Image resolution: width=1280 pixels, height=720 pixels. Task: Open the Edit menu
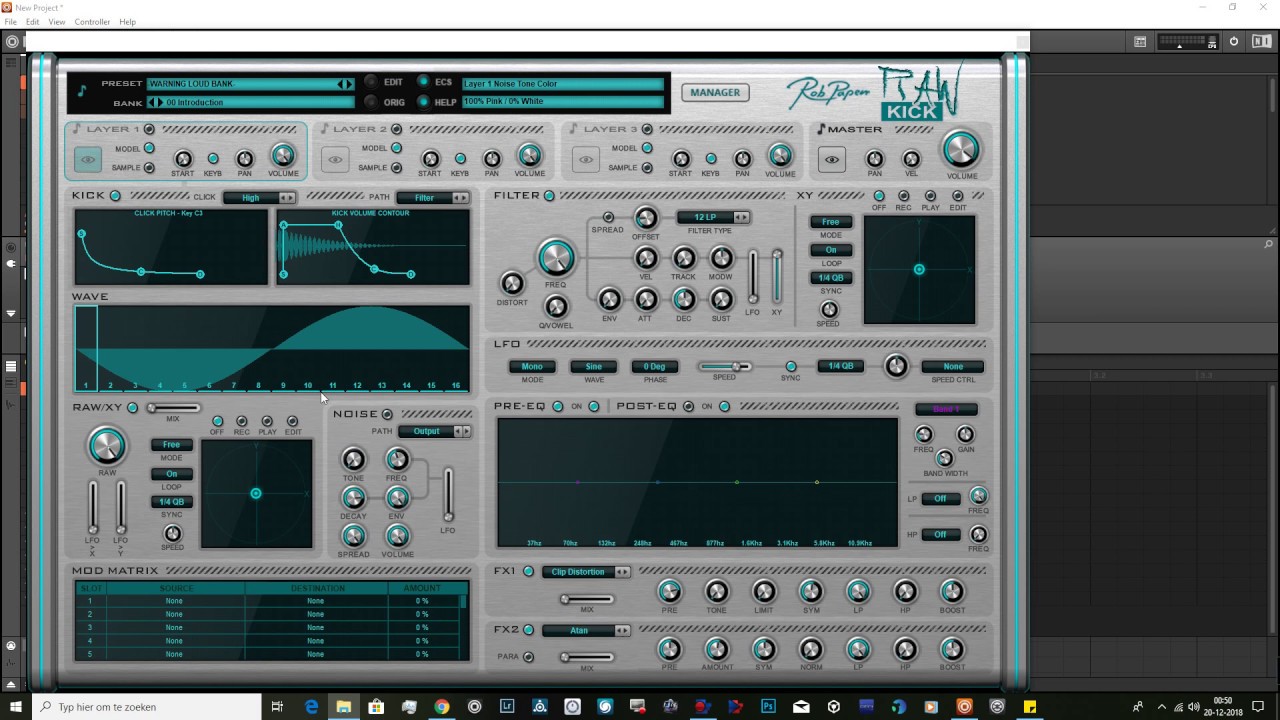[33, 22]
